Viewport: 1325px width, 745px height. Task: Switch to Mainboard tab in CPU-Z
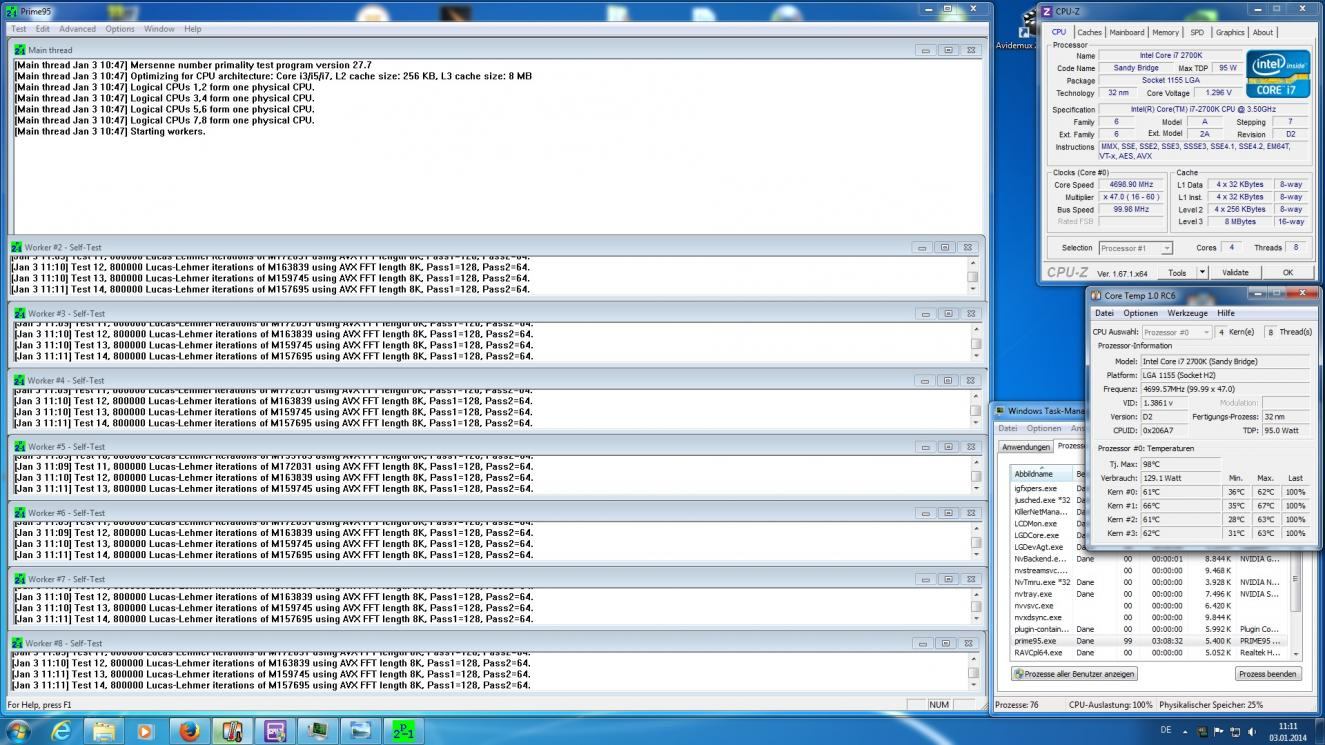(x=1127, y=32)
